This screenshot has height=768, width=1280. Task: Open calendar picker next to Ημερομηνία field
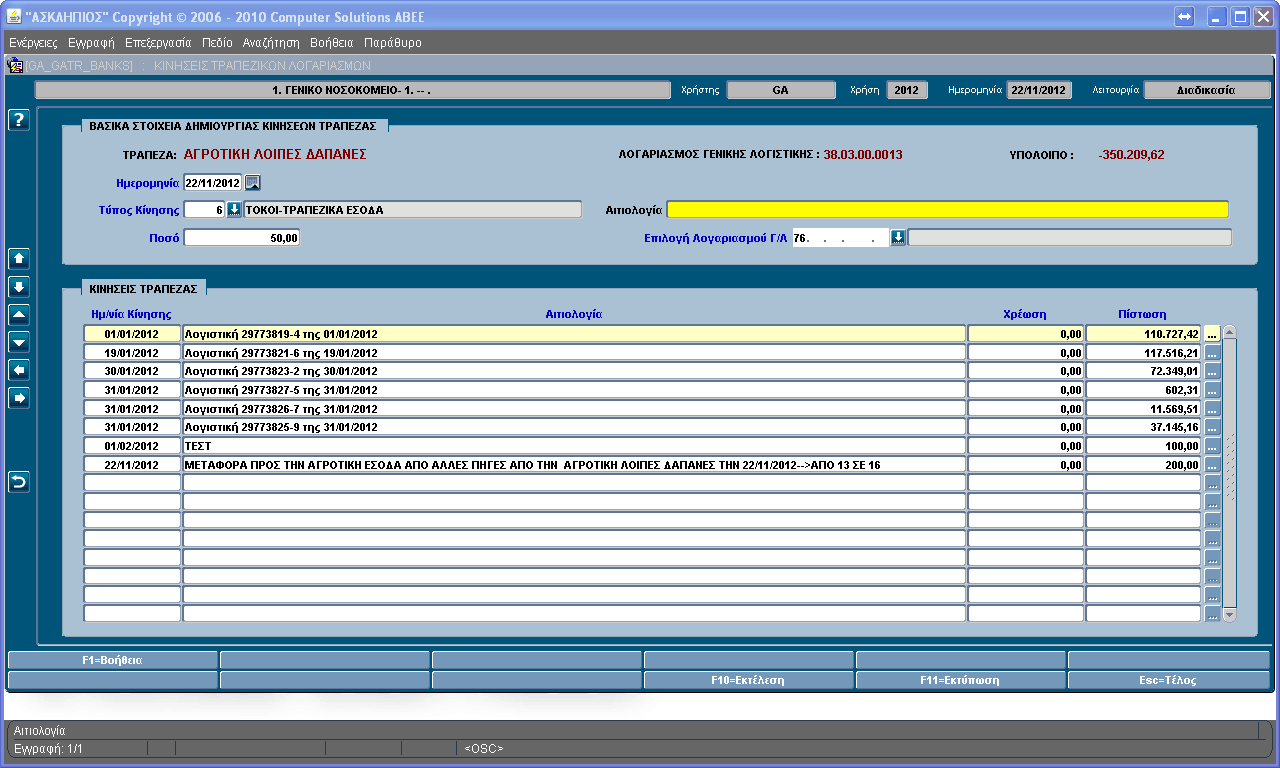(x=253, y=183)
